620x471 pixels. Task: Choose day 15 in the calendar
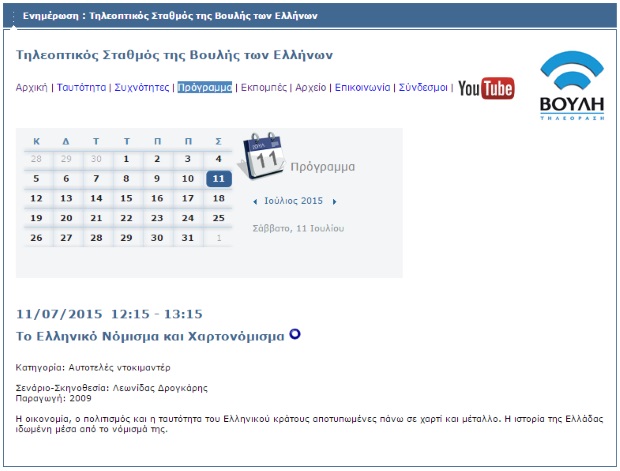[x=127, y=198]
